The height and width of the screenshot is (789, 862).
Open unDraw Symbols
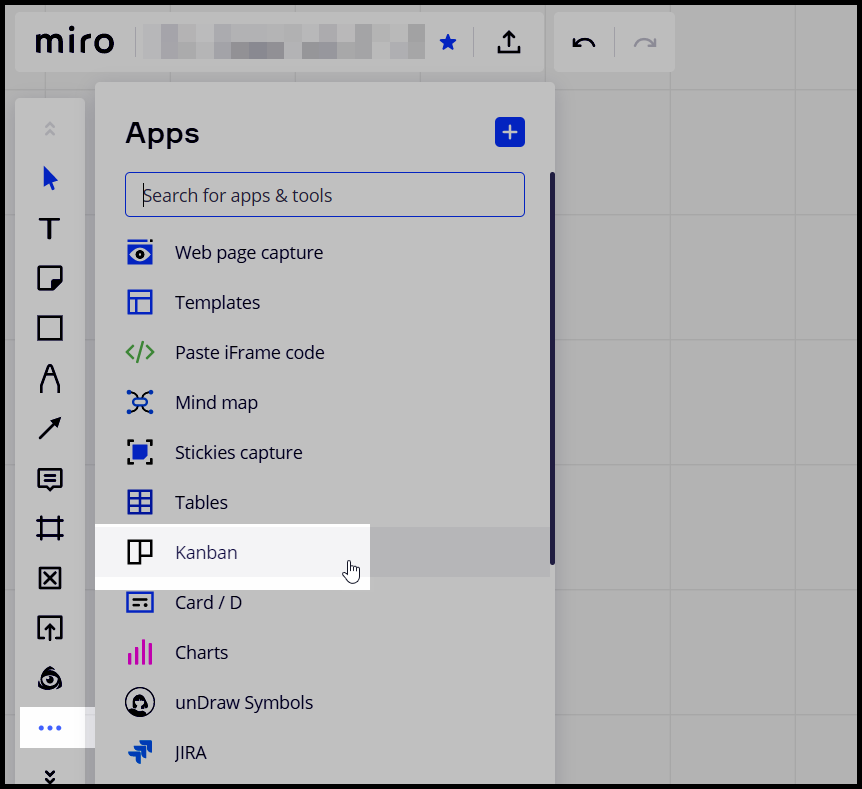(x=322, y=703)
